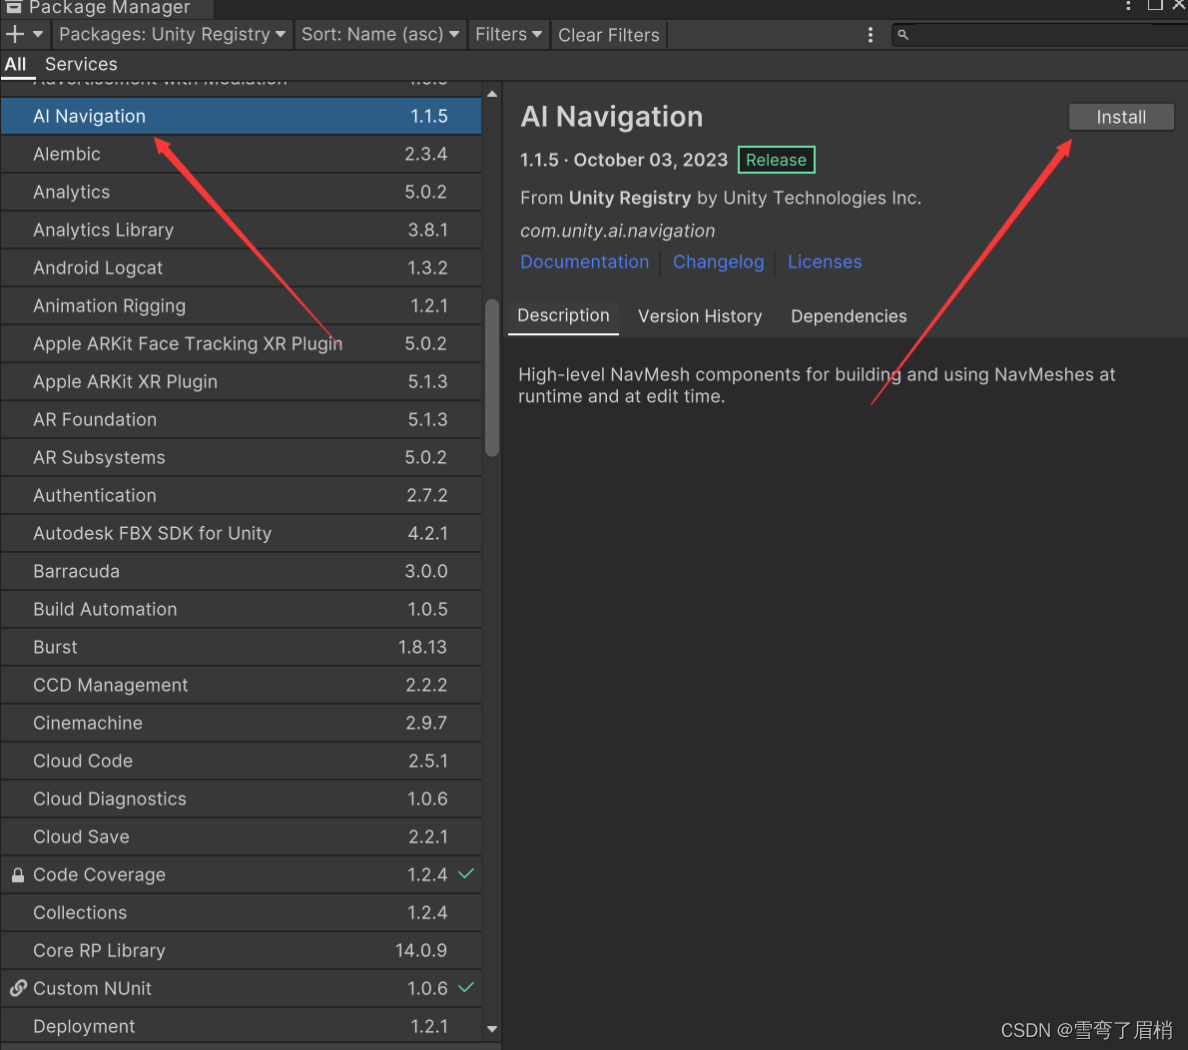This screenshot has height=1050, width=1188.
Task: Click the package list scroll-up arrow
Action: tap(492, 94)
